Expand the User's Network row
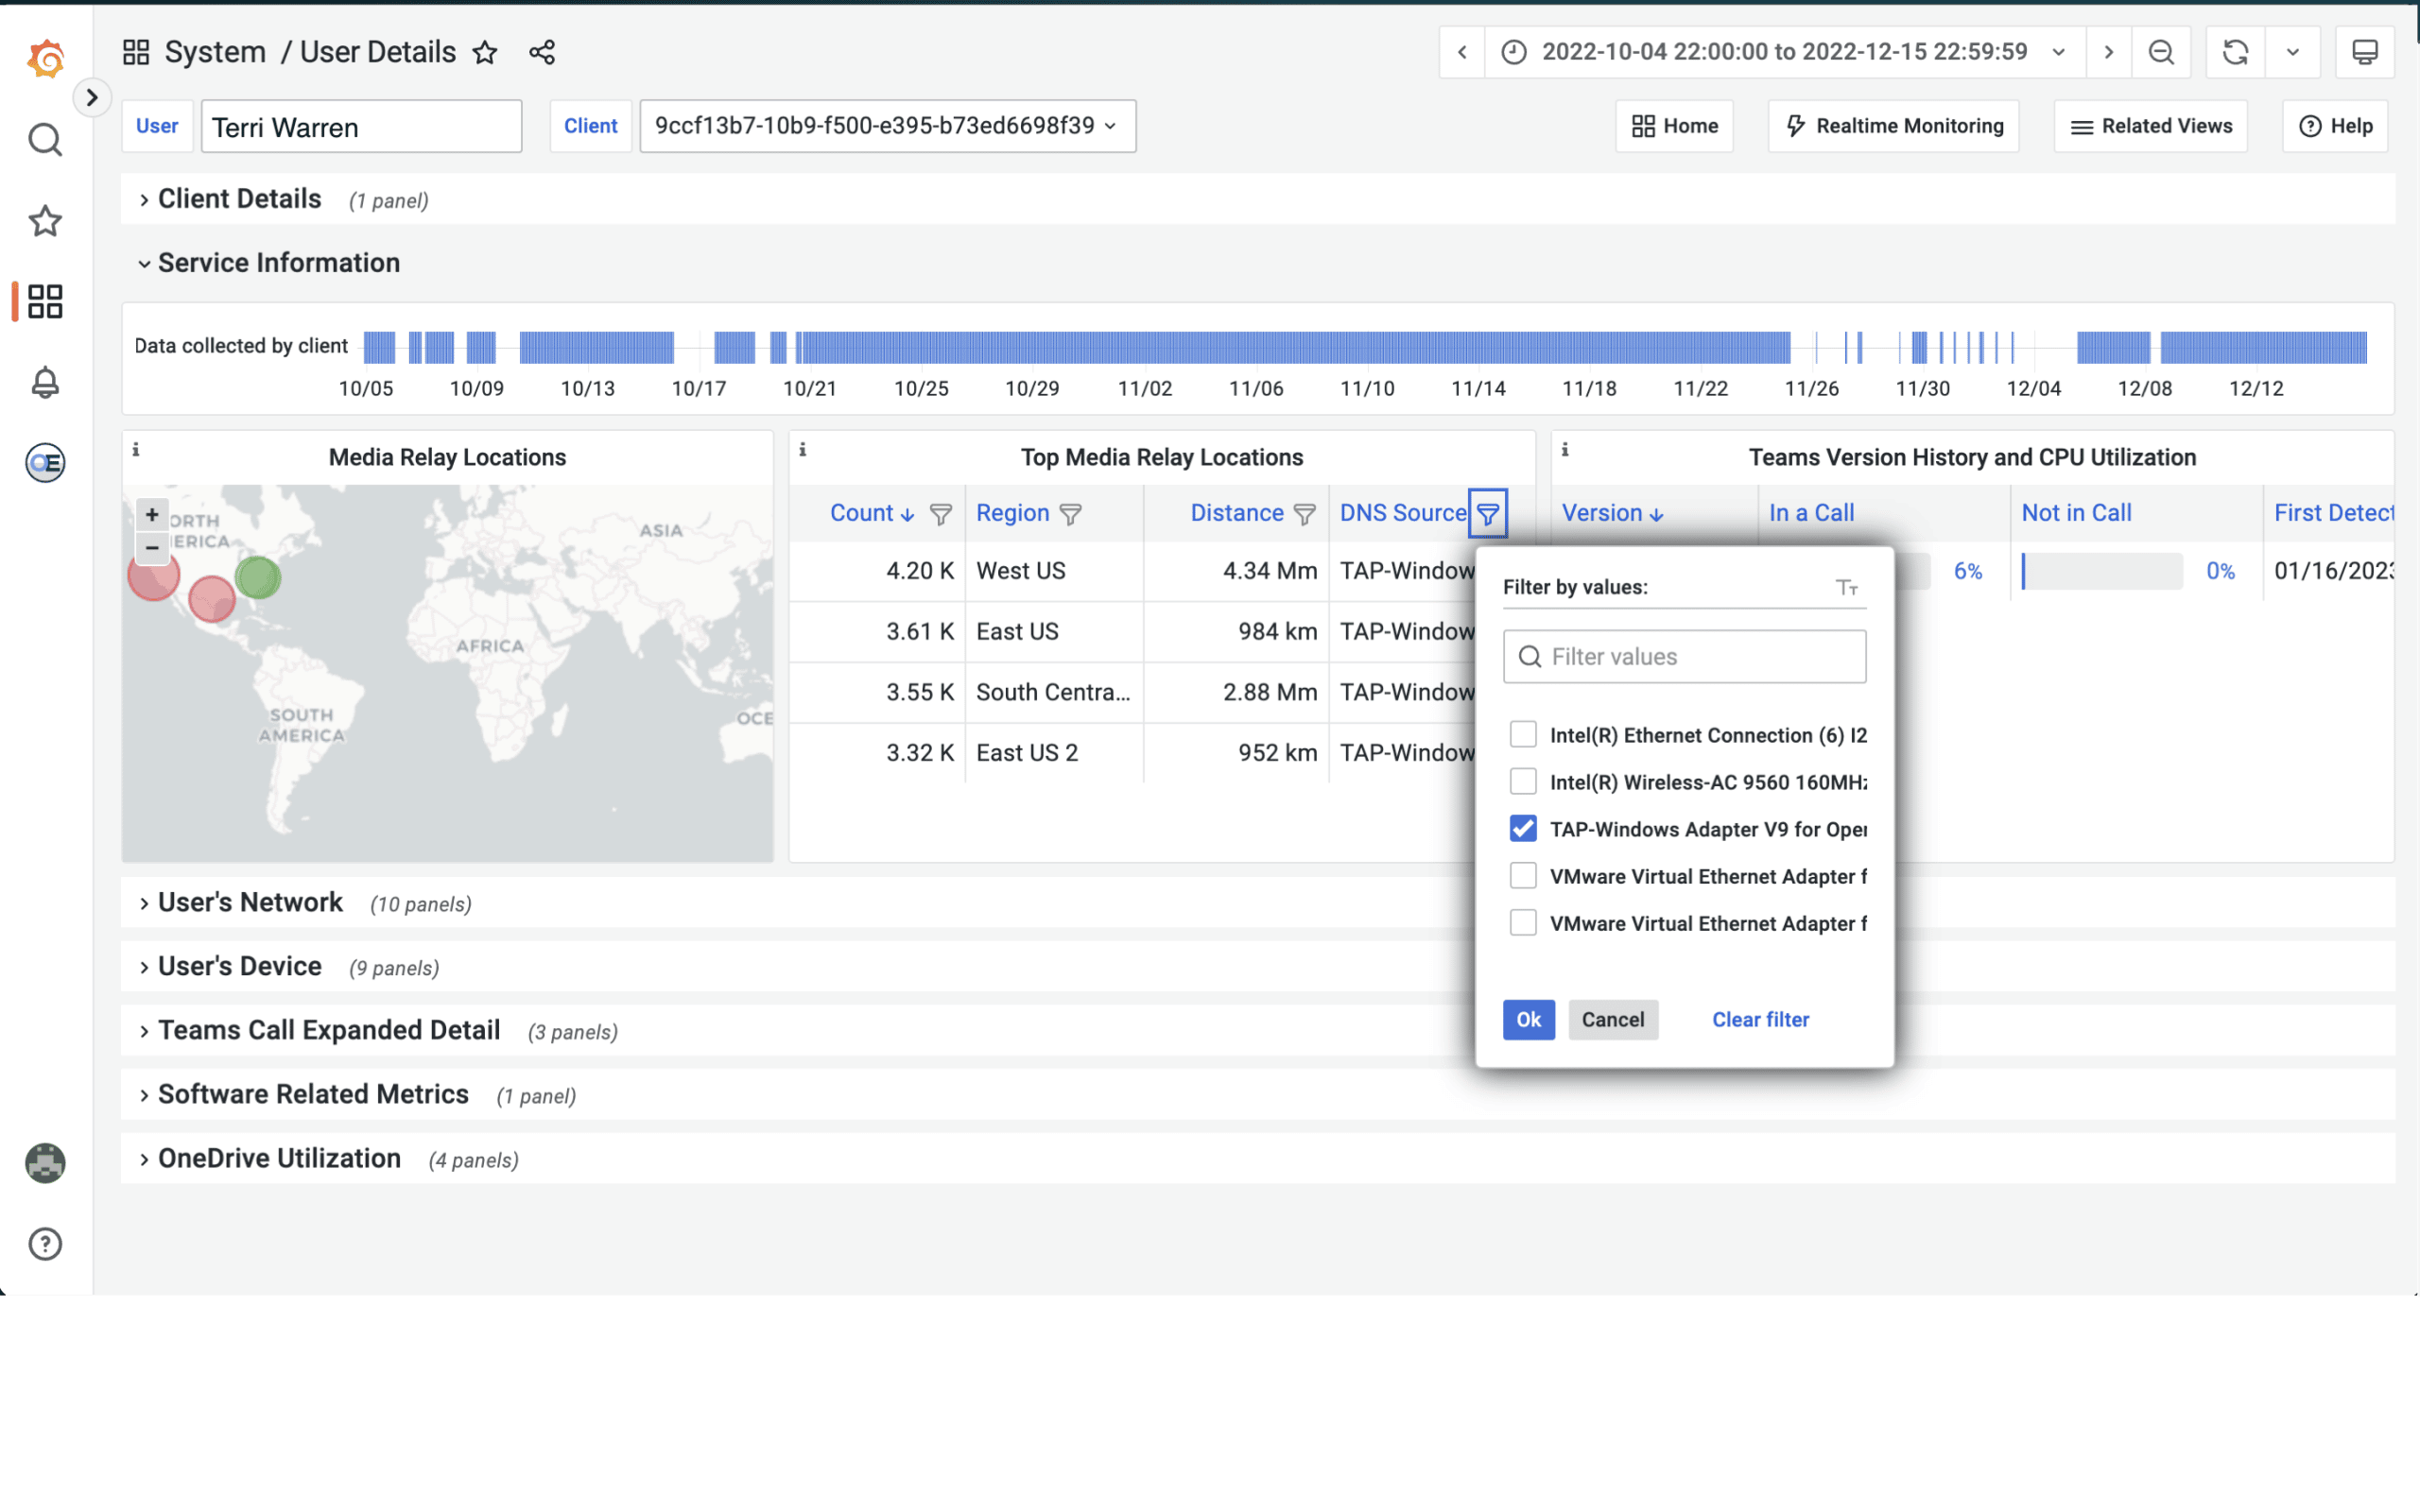 (x=250, y=902)
